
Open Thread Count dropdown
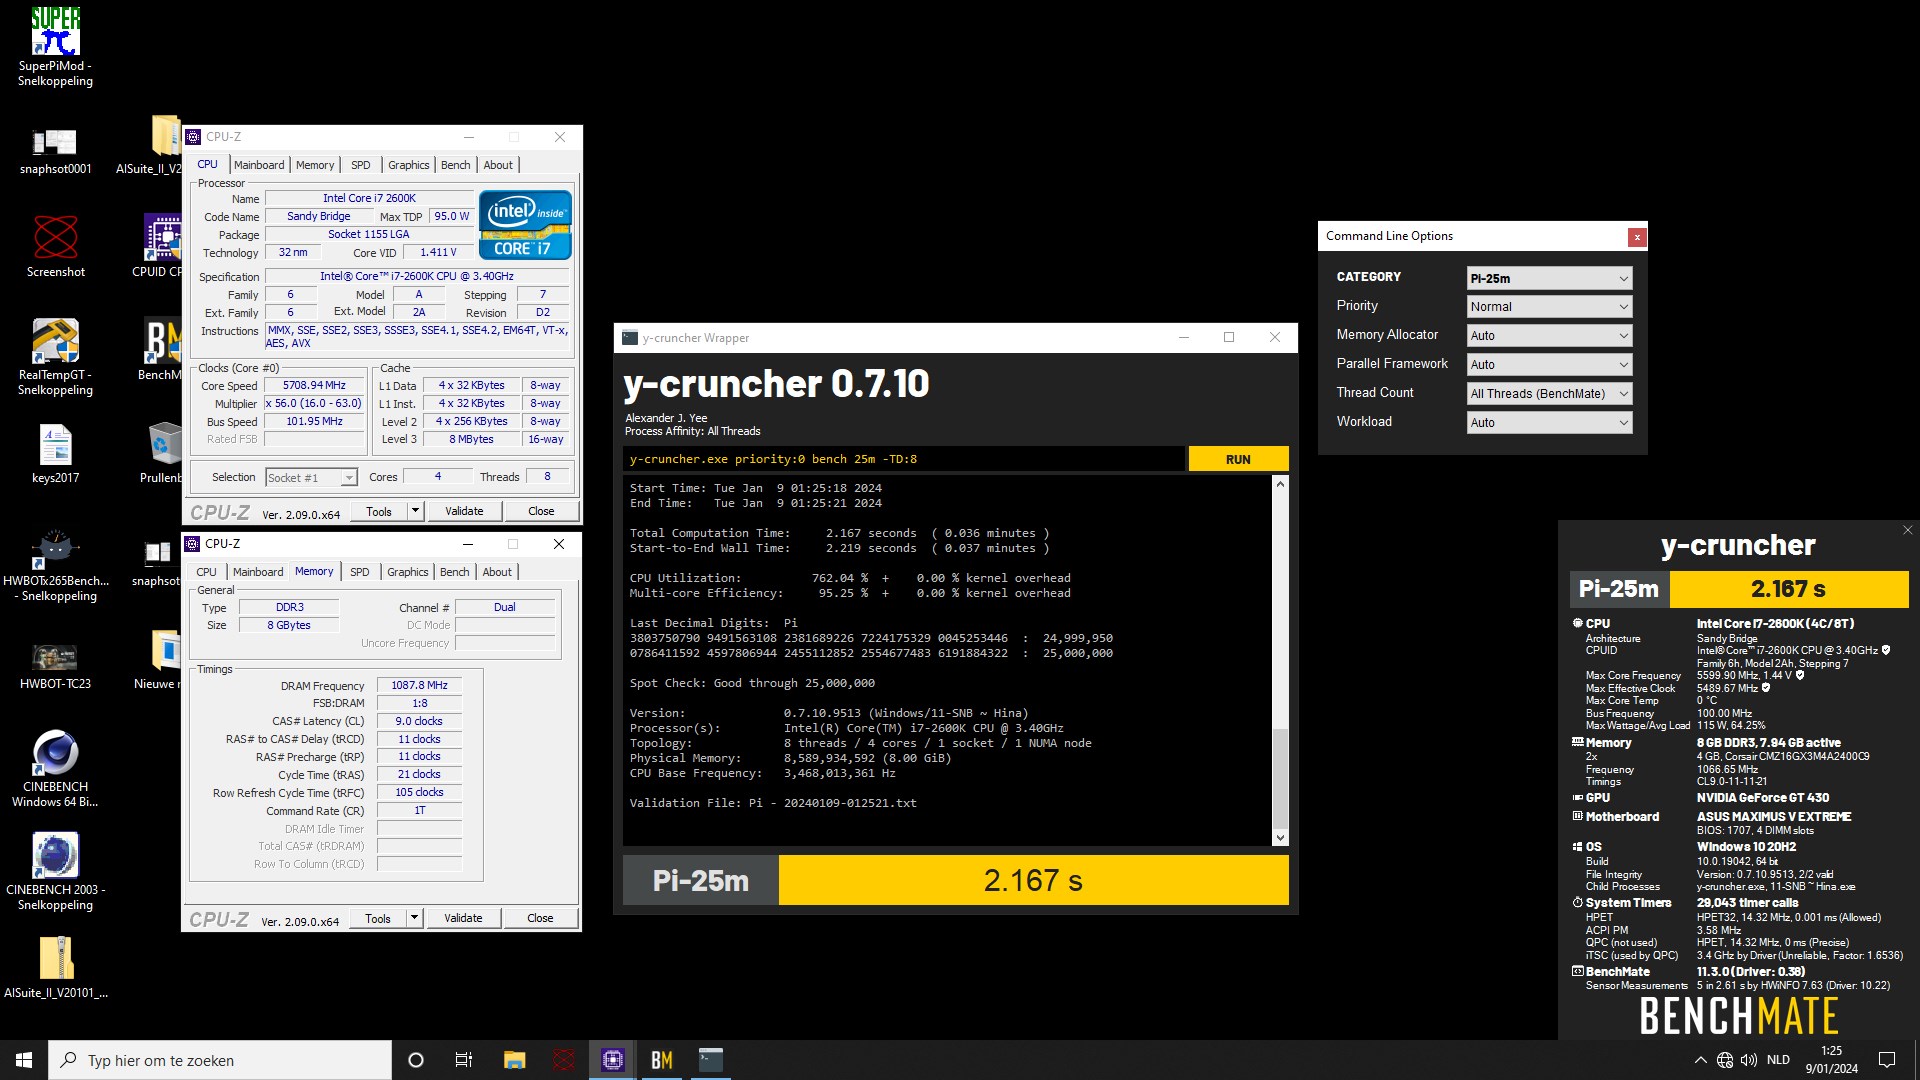coord(1549,394)
